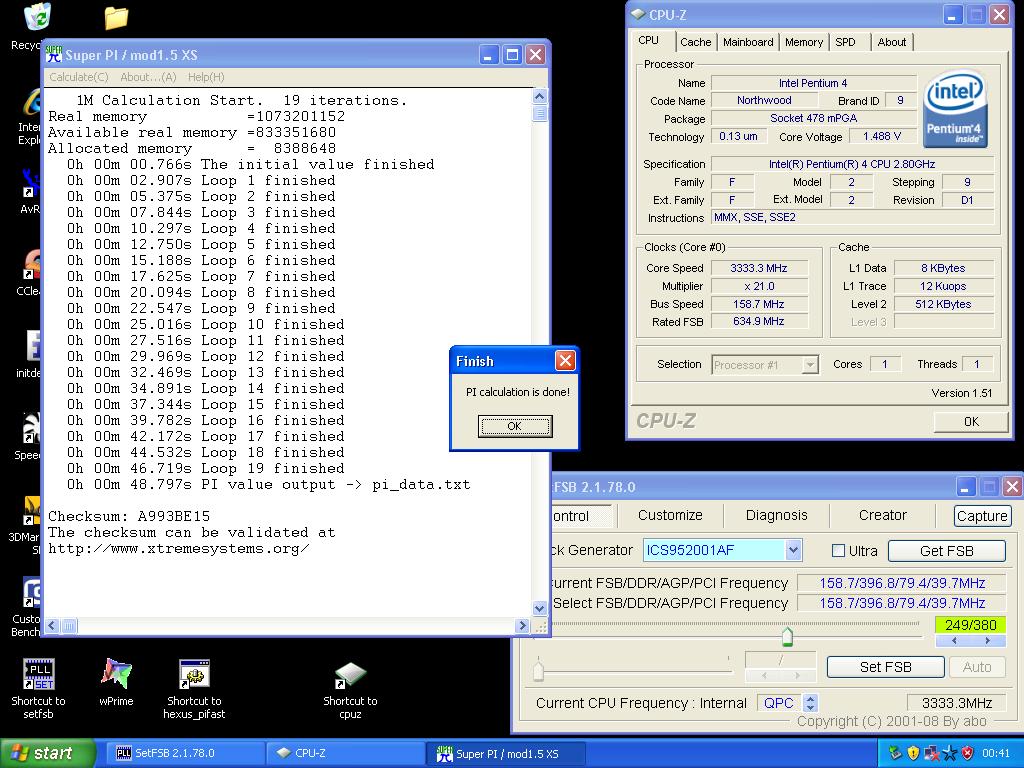Image resolution: width=1024 pixels, height=768 pixels.
Task: Open the Processor #1 selection dropdown
Action: pyautogui.click(x=810, y=364)
